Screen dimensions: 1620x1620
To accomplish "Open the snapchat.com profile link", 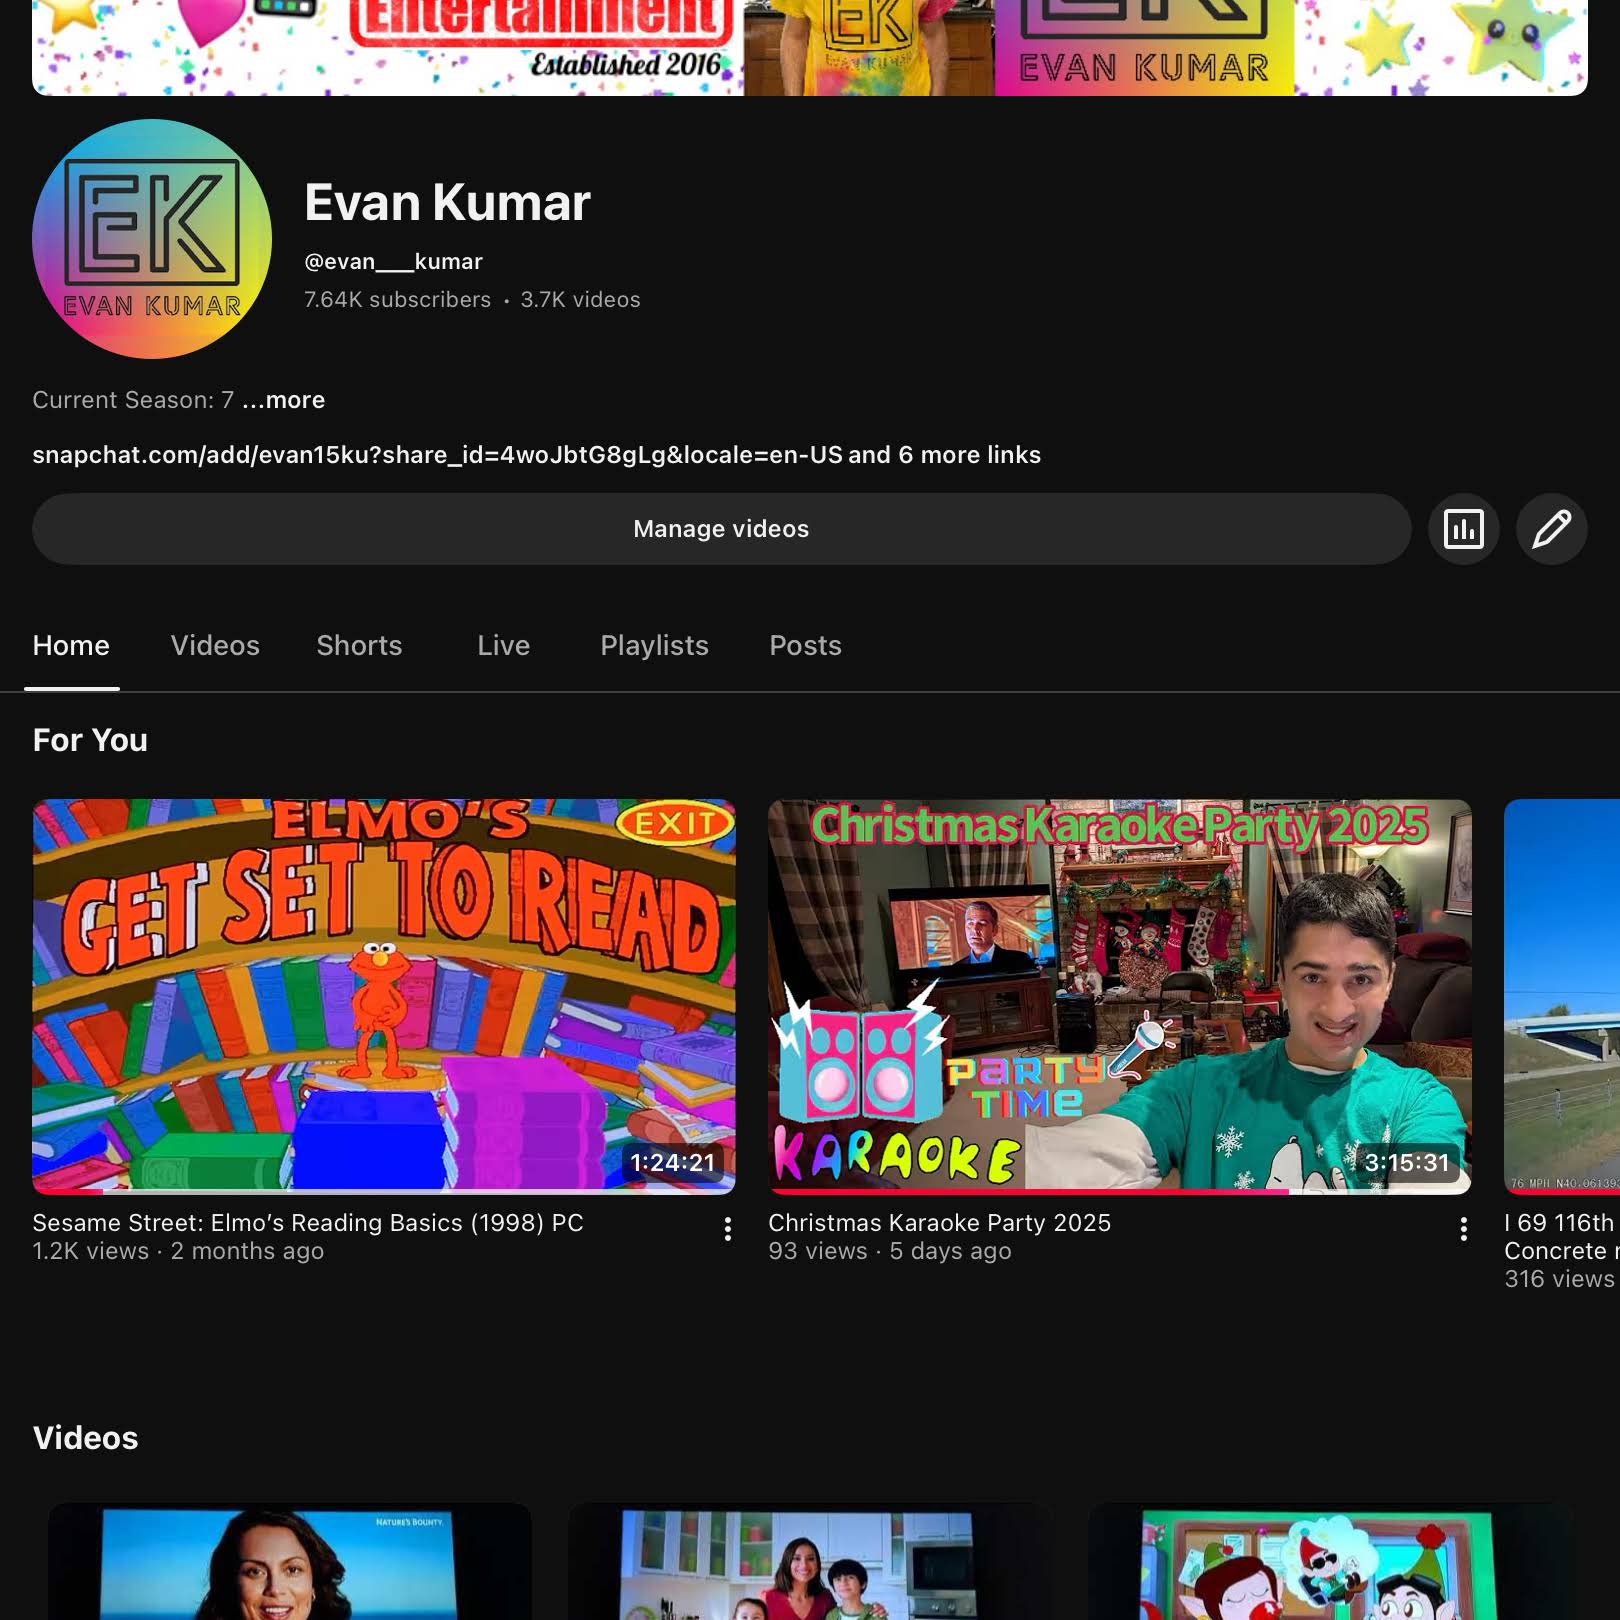I will (x=437, y=455).
